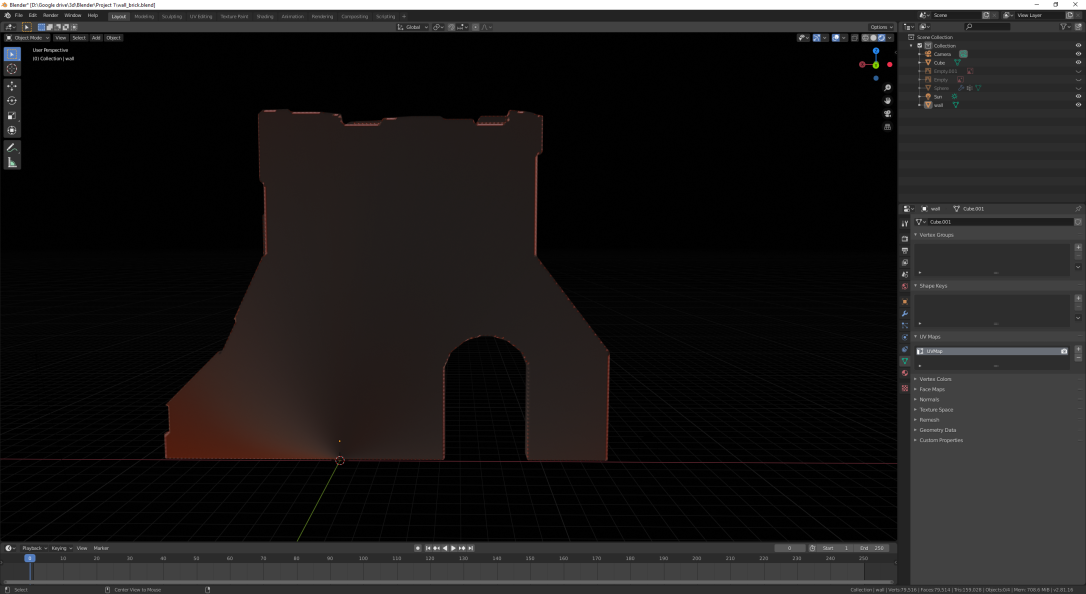
Task: Select the Cursor tool in the viewport toolbar
Action: click(12, 69)
